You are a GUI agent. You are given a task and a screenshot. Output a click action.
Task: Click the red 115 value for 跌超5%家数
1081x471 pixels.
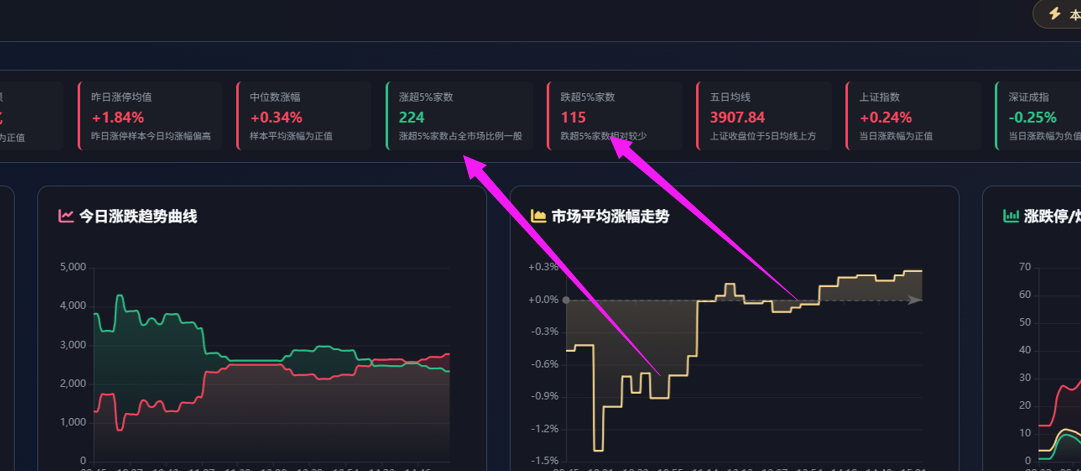click(x=573, y=117)
